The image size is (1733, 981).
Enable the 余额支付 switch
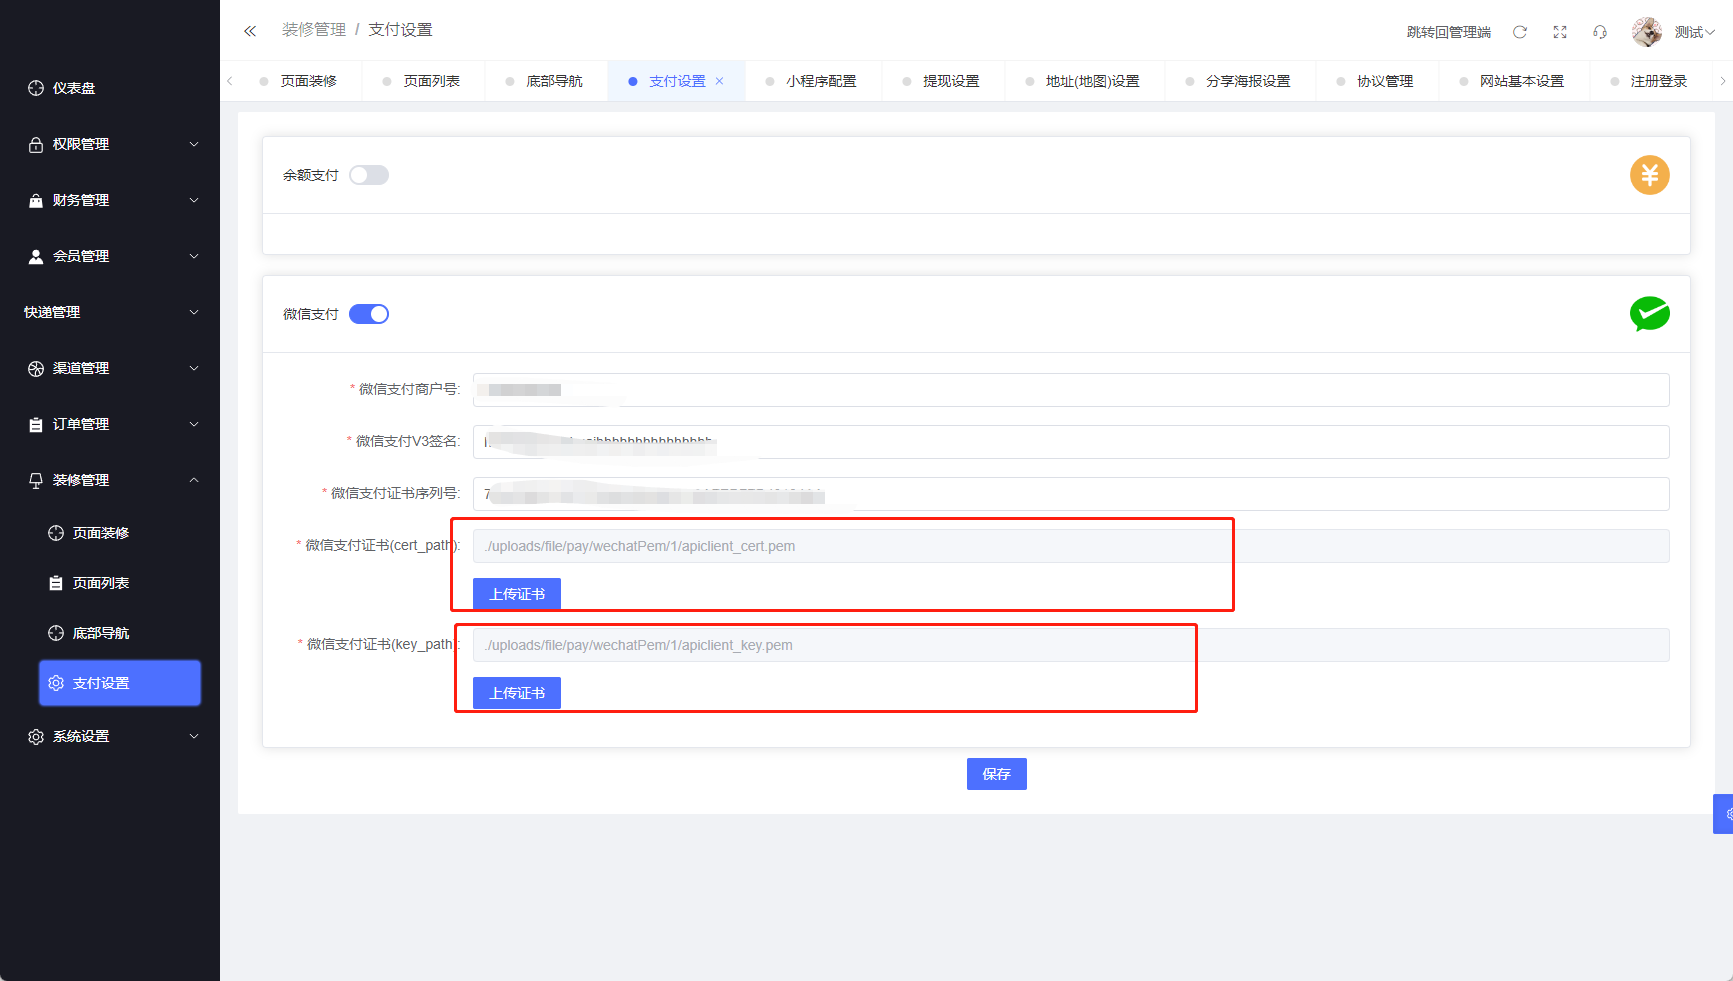368,175
